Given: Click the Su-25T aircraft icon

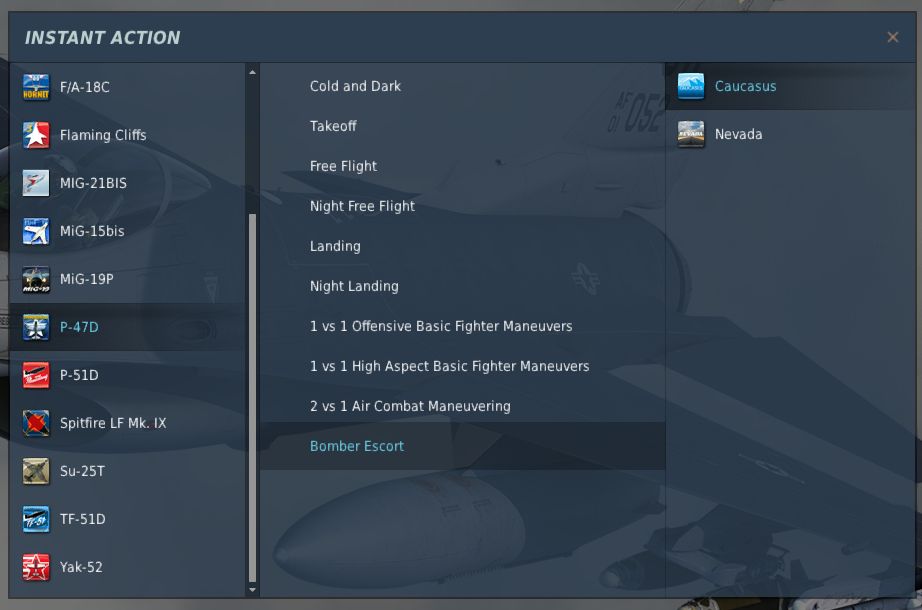Looking at the screenshot, I should (x=36, y=471).
